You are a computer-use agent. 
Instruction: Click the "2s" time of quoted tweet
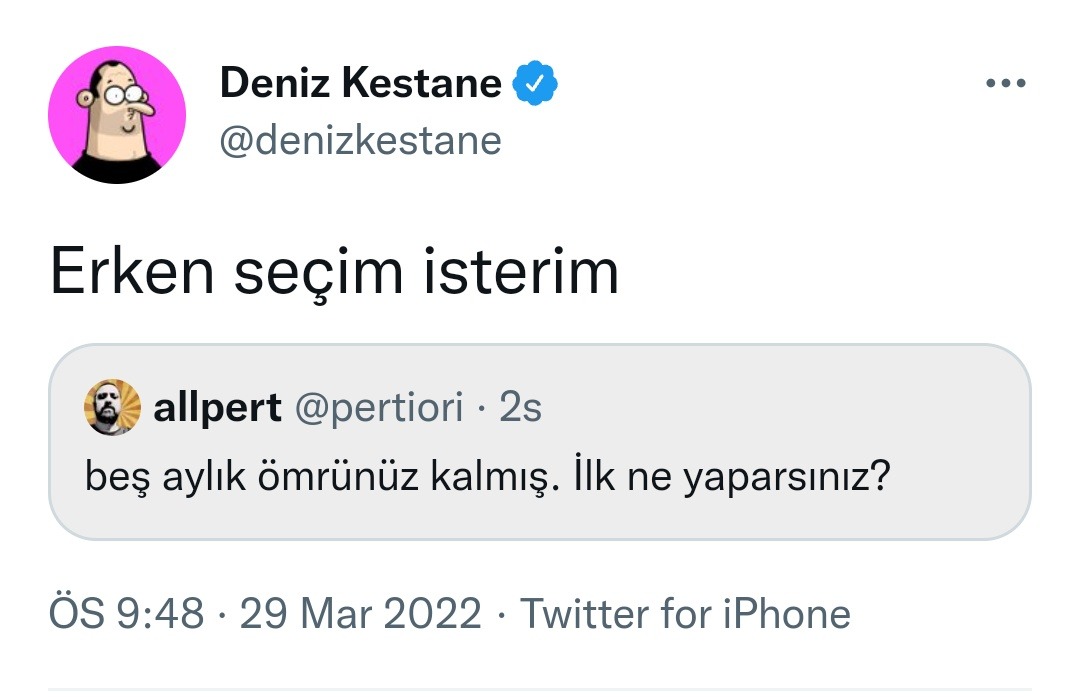point(520,407)
